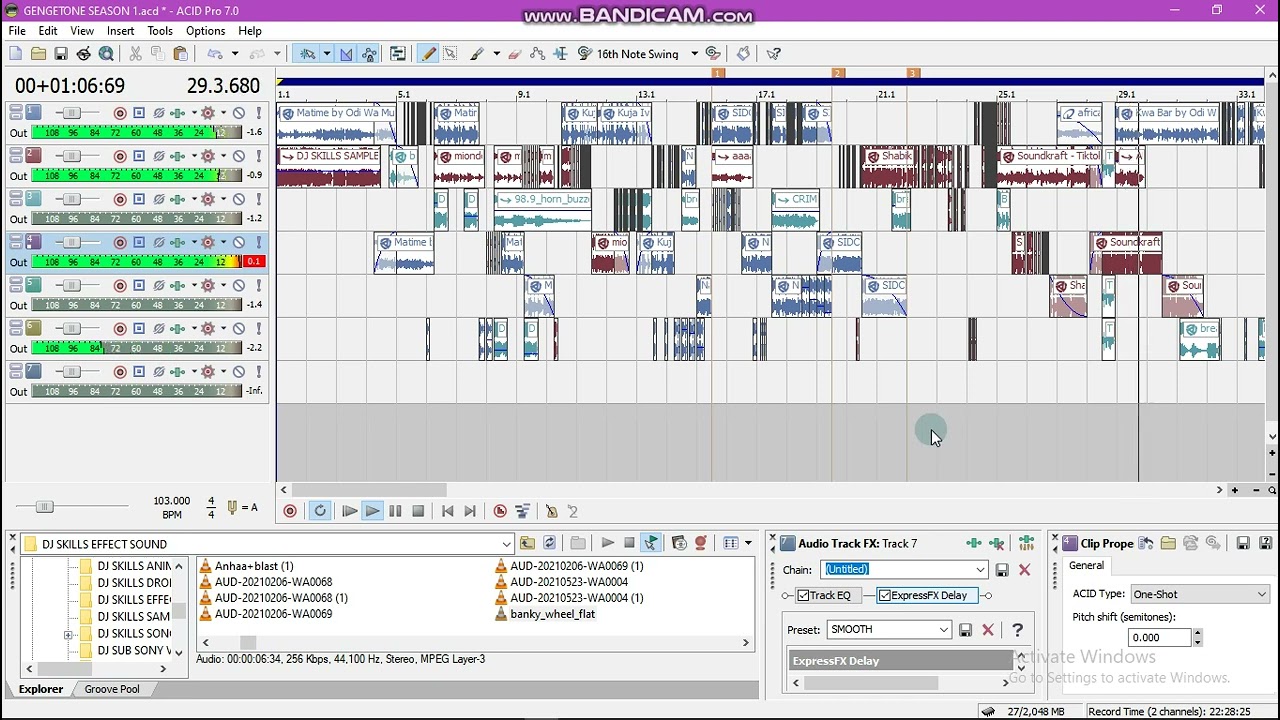This screenshot has width=1280, height=720.
Task: Click the Open project folder icon
Action: tap(38, 54)
